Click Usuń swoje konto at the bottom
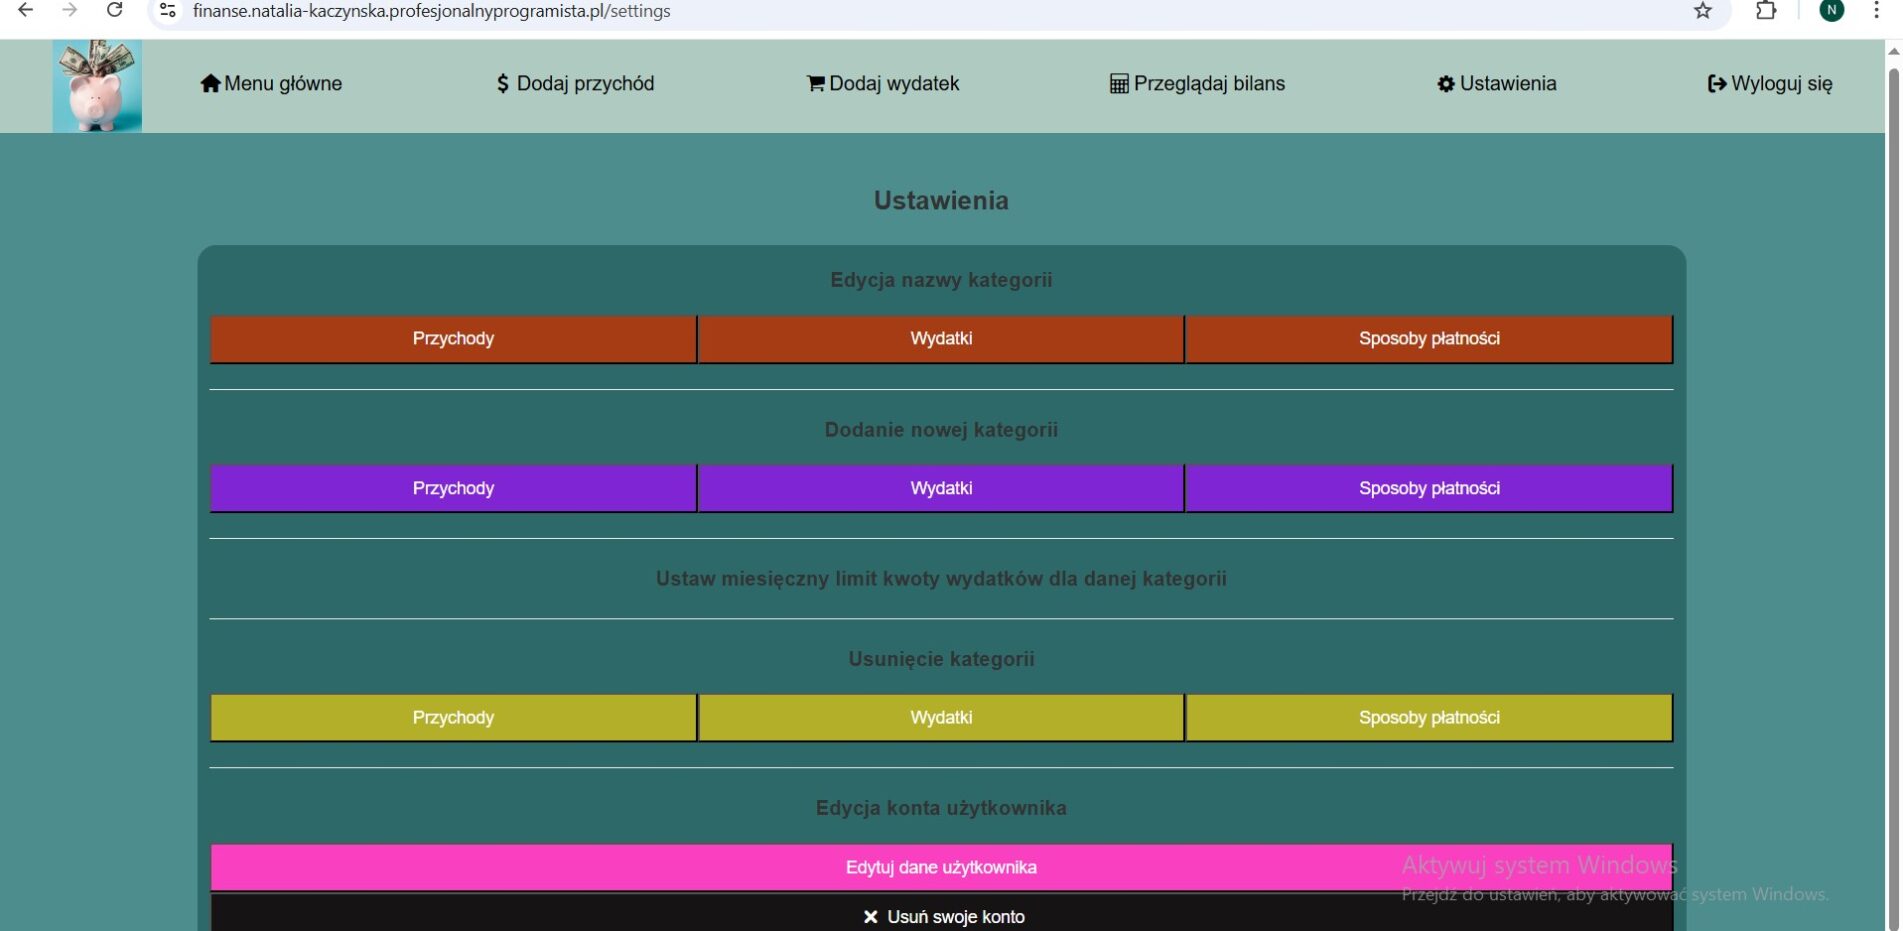Screen dimensions: 1903x931 940,916
